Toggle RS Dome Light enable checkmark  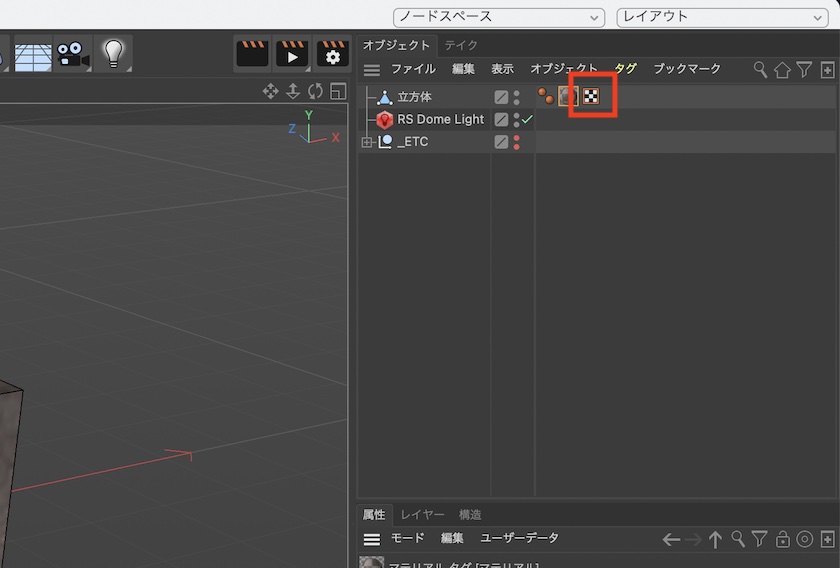click(x=527, y=119)
